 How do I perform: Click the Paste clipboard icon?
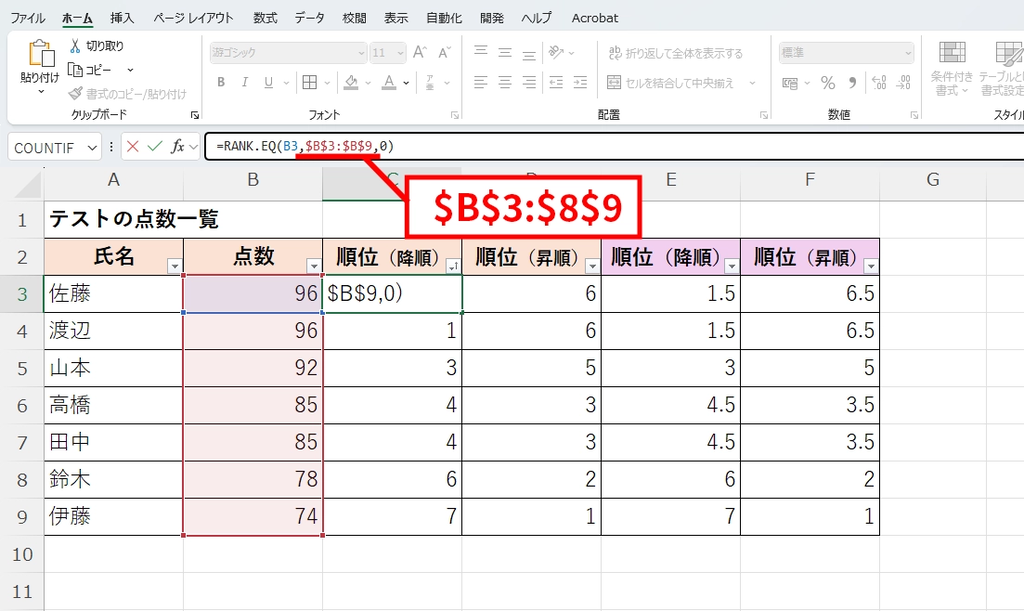coord(40,54)
